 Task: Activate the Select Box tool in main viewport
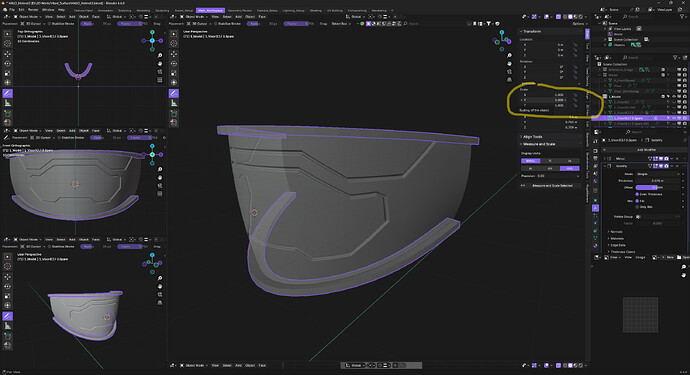(174, 33)
